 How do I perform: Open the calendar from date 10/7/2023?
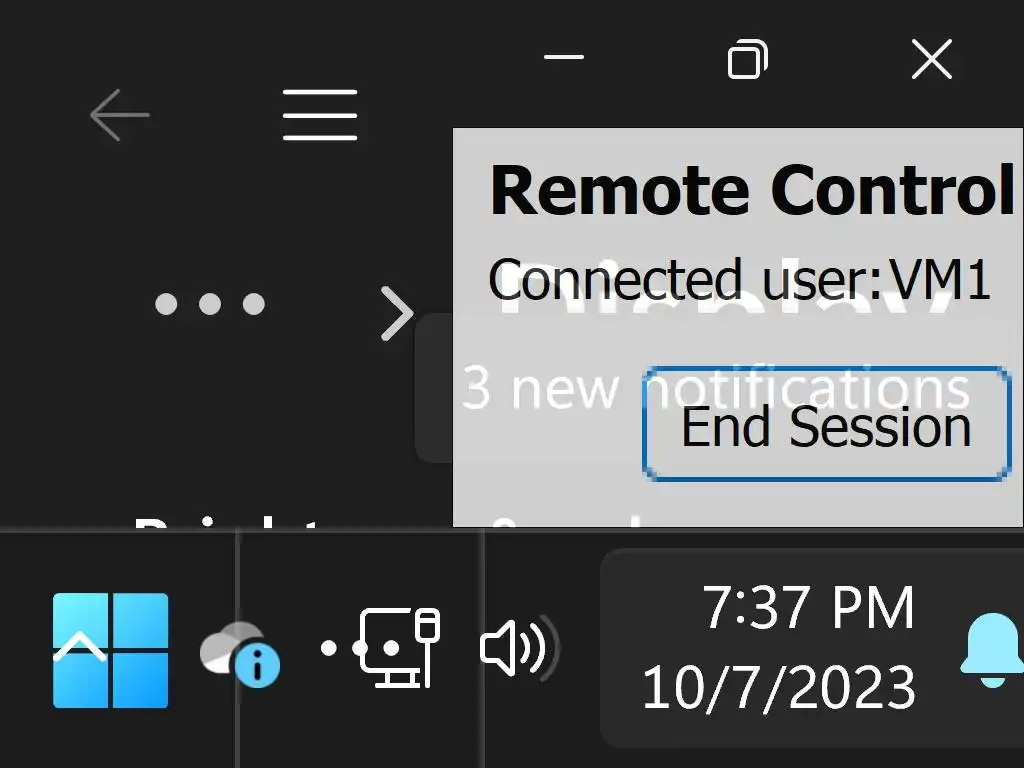coord(778,688)
